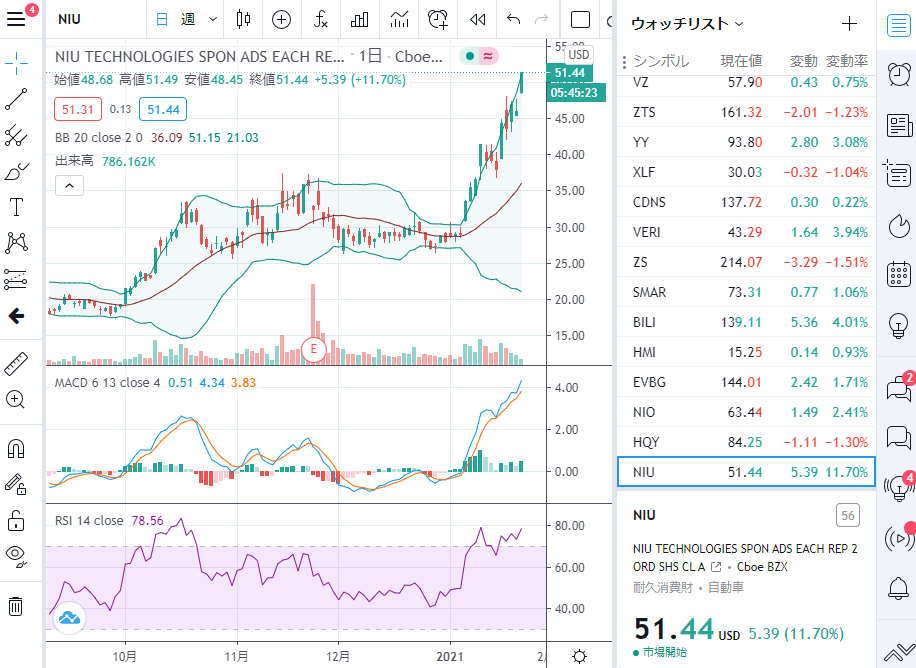Open the notifications bell sidebar icon
Screen dimensions: 916x668
(x=898, y=588)
